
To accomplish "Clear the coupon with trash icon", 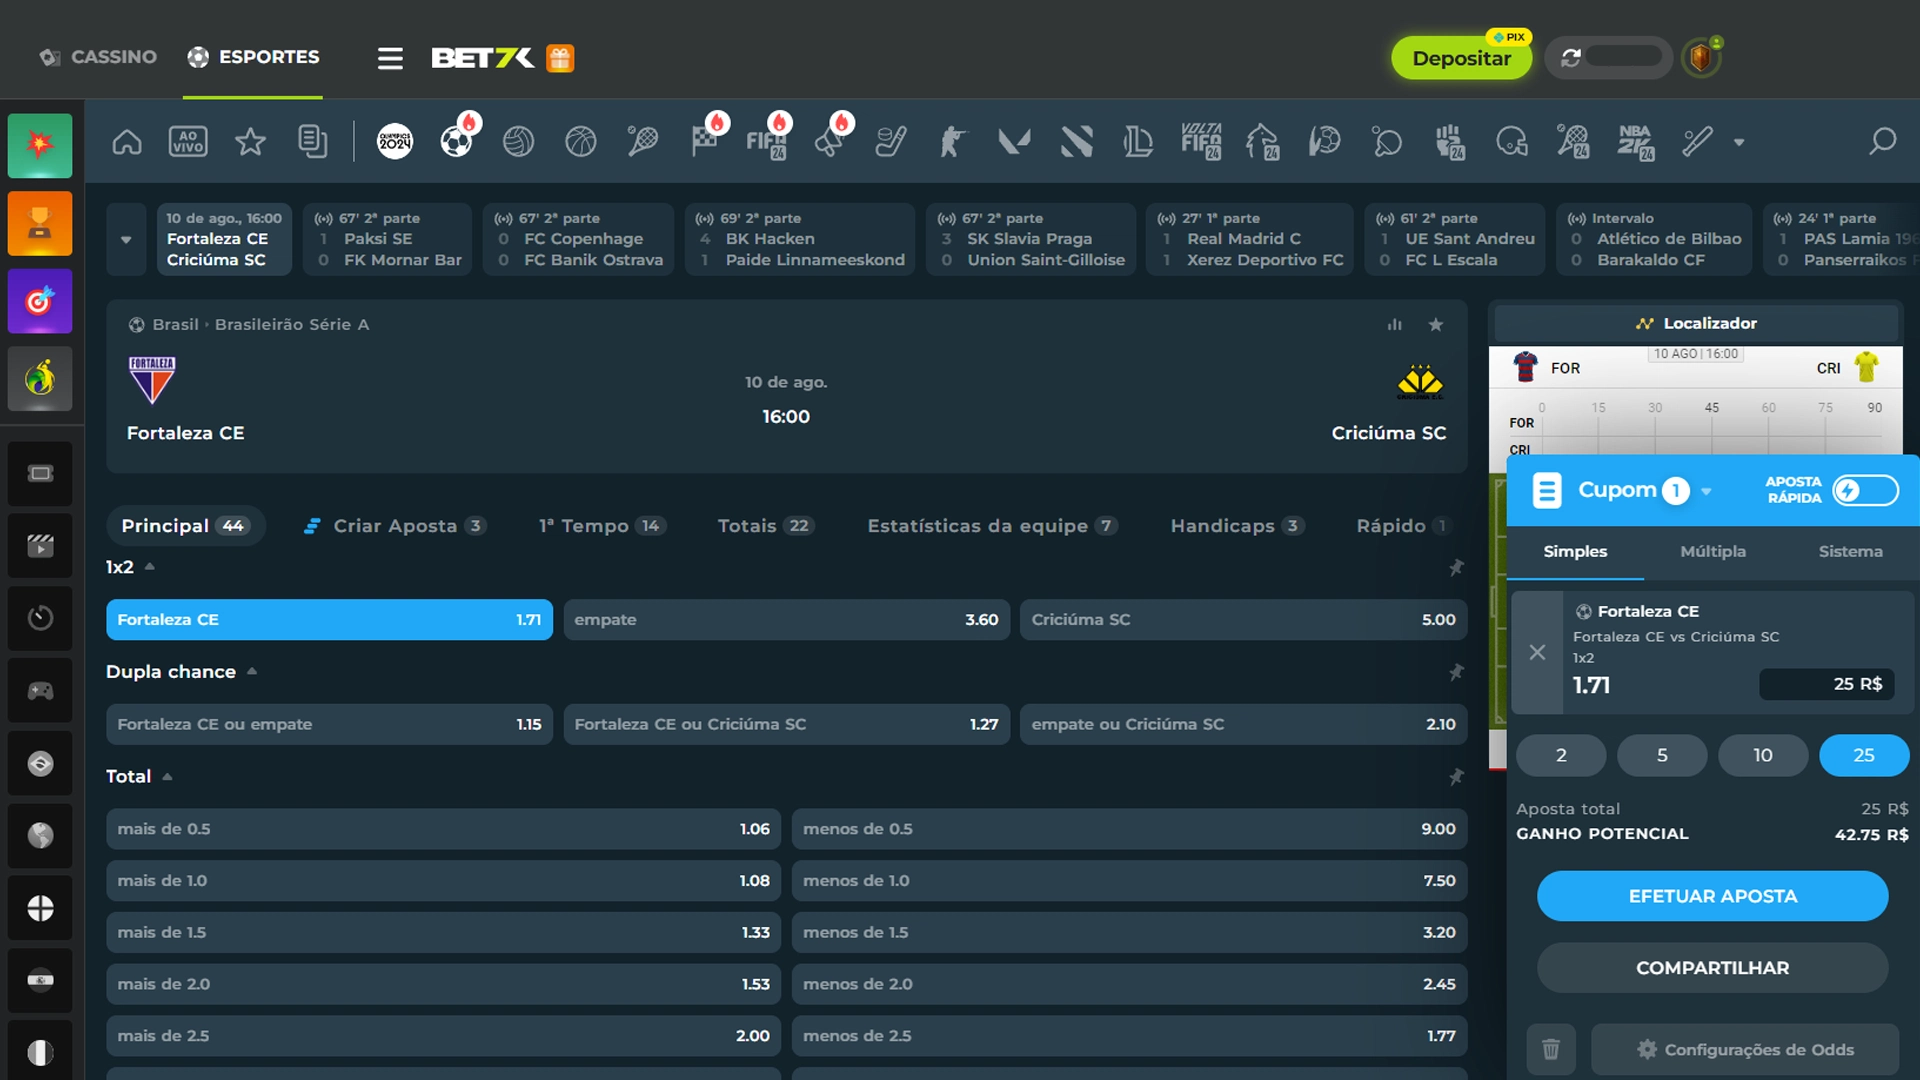I will (x=1551, y=1049).
